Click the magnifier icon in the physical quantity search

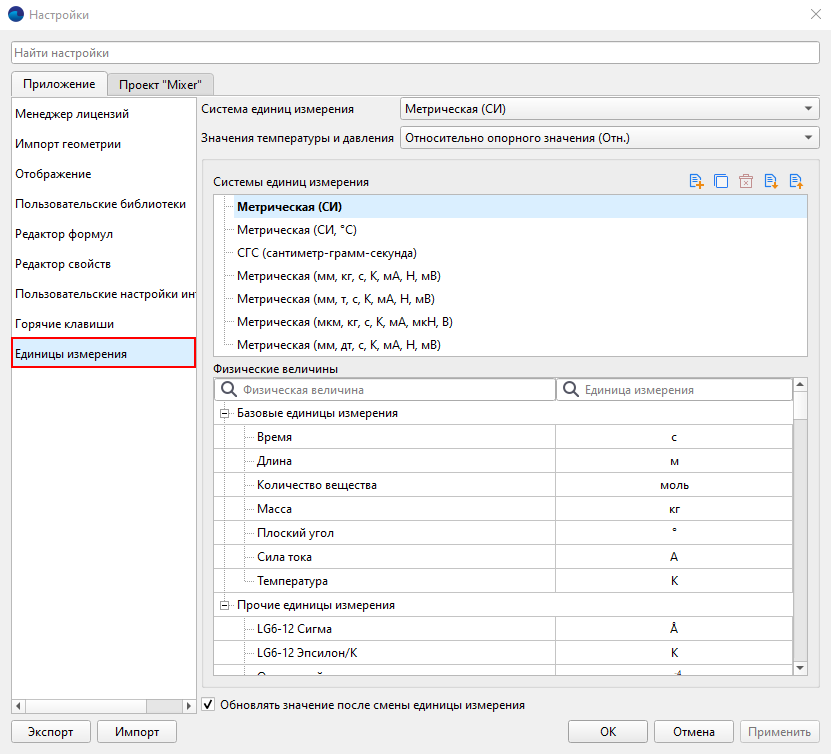[x=229, y=389]
